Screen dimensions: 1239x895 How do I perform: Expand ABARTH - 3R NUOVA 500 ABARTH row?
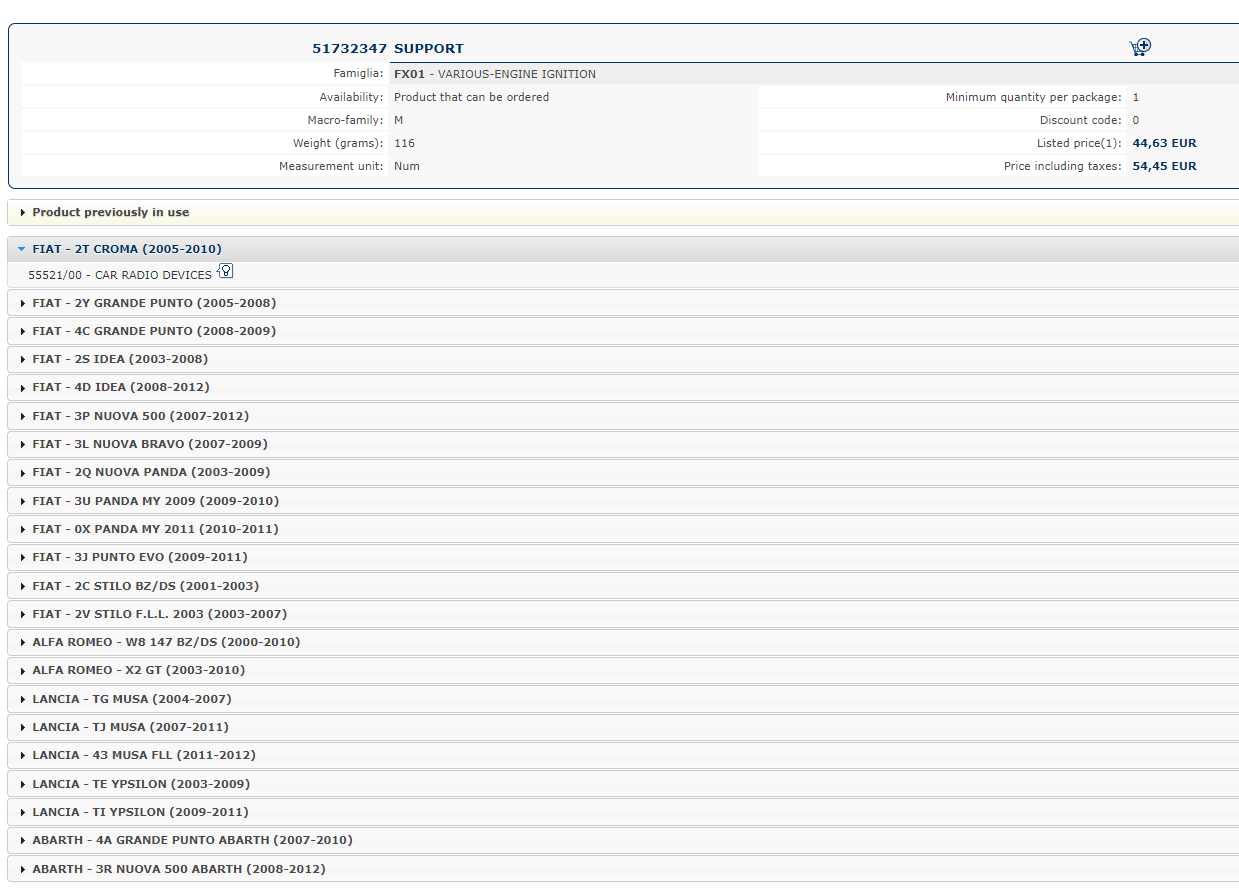coord(623,869)
